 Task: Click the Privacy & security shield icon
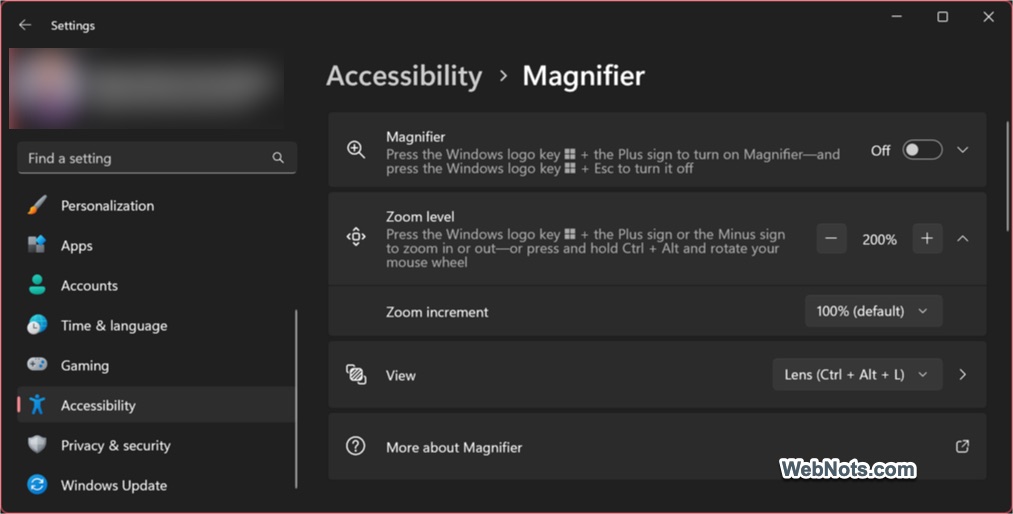tap(37, 445)
